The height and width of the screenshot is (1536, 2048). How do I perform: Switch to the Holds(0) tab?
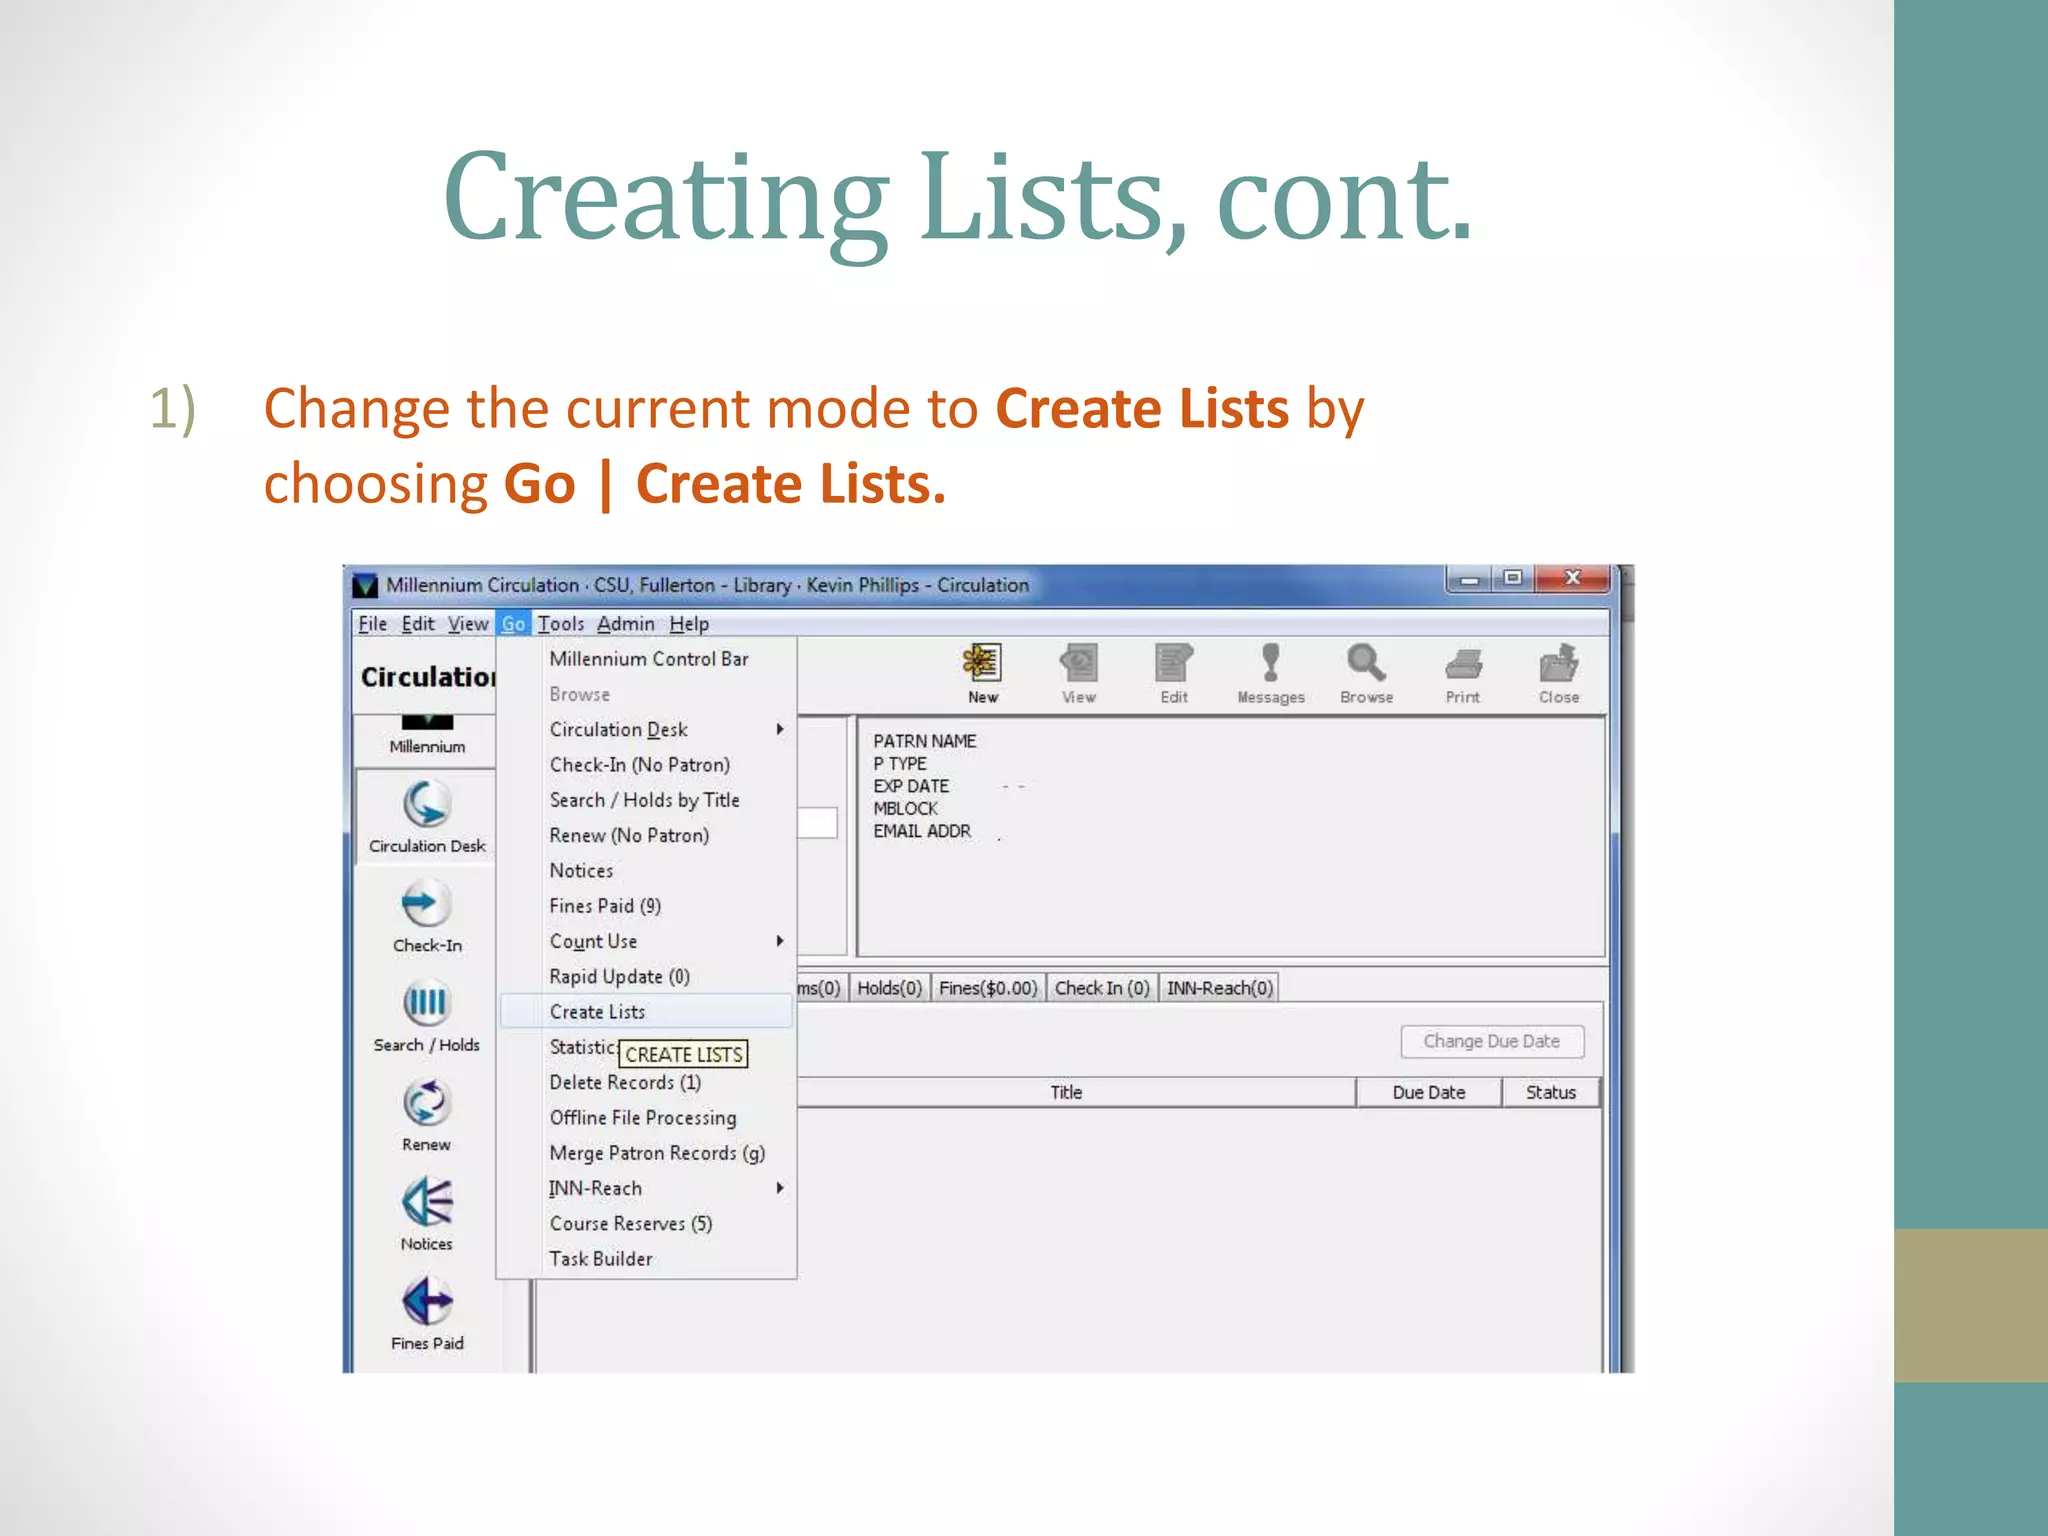coord(889,988)
